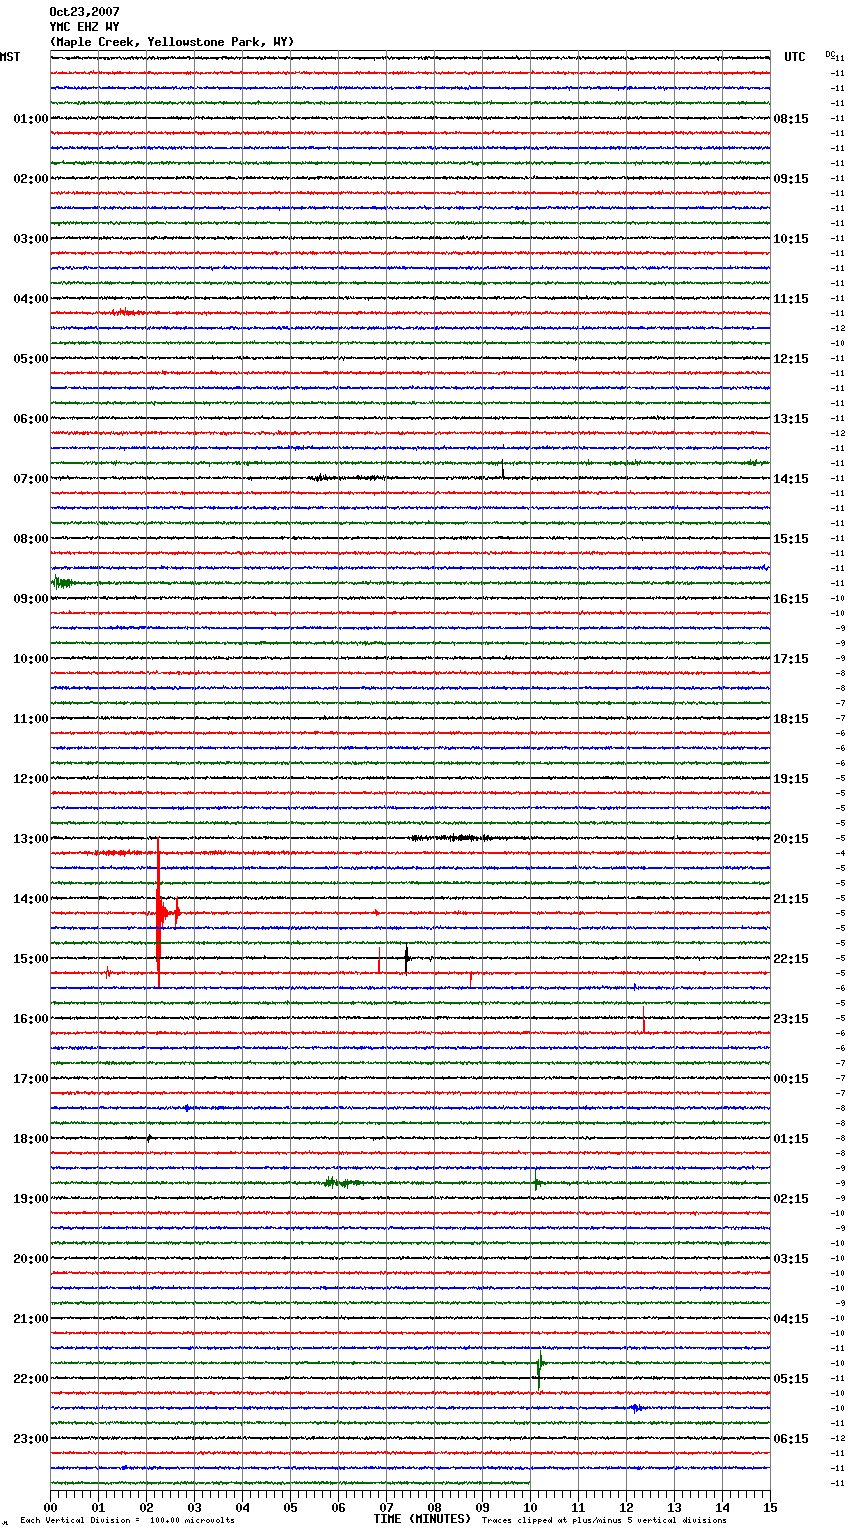This screenshot has width=850, height=1534.
Task: Select the station code "YMC EHZ WY"
Action: click(84, 27)
